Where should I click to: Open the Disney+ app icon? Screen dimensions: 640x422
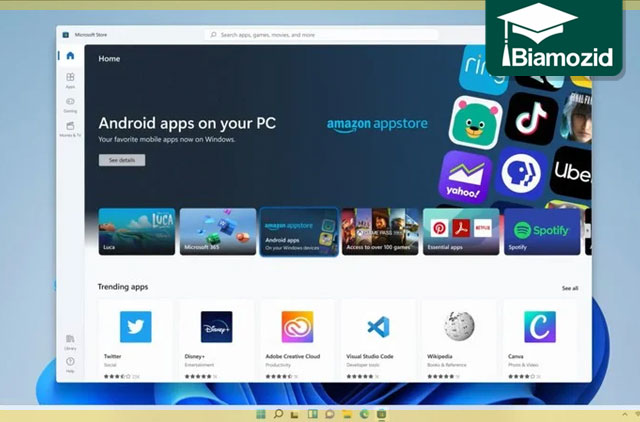[x=216, y=326]
